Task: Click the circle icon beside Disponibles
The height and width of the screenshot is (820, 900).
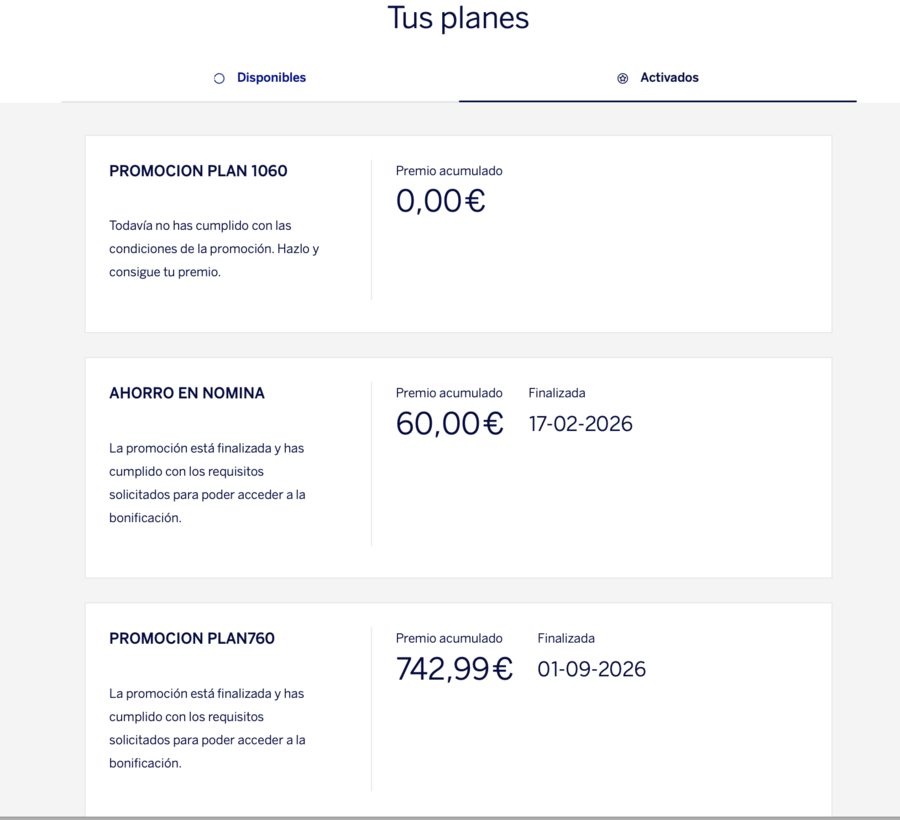Action: coord(219,78)
